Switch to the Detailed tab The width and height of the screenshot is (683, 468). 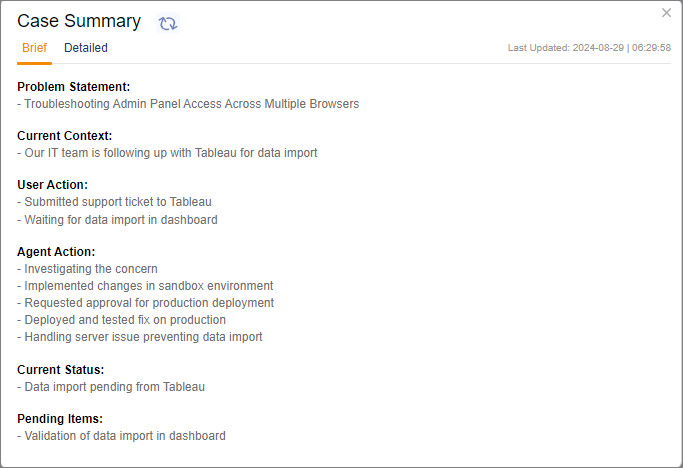point(86,48)
